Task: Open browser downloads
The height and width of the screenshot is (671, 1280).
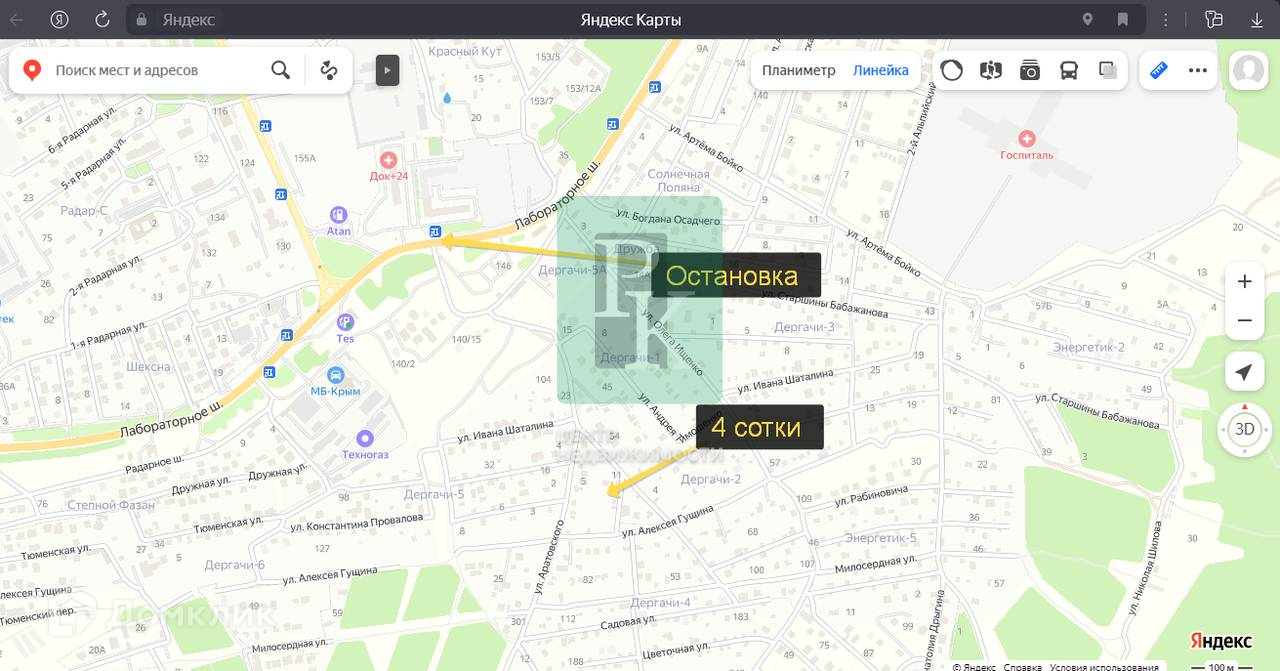Action: pyautogui.click(x=1257, y=19)
